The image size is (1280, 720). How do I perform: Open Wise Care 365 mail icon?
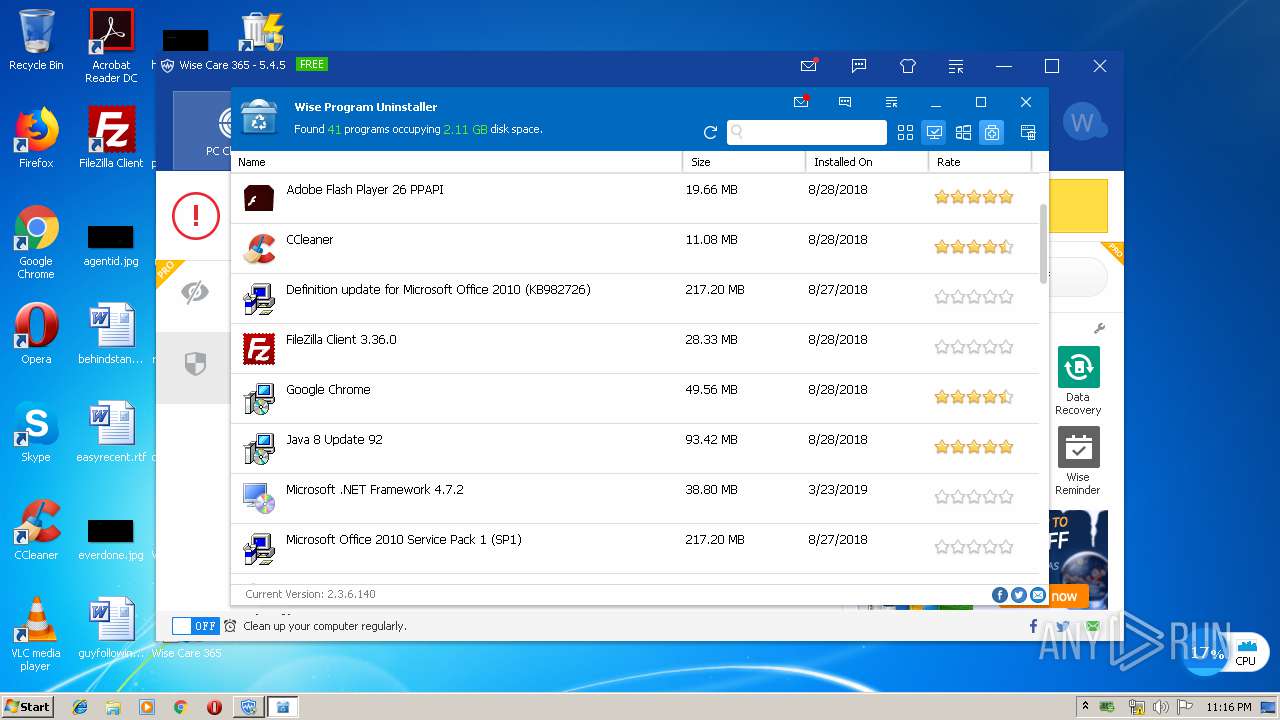pos(809,66)
